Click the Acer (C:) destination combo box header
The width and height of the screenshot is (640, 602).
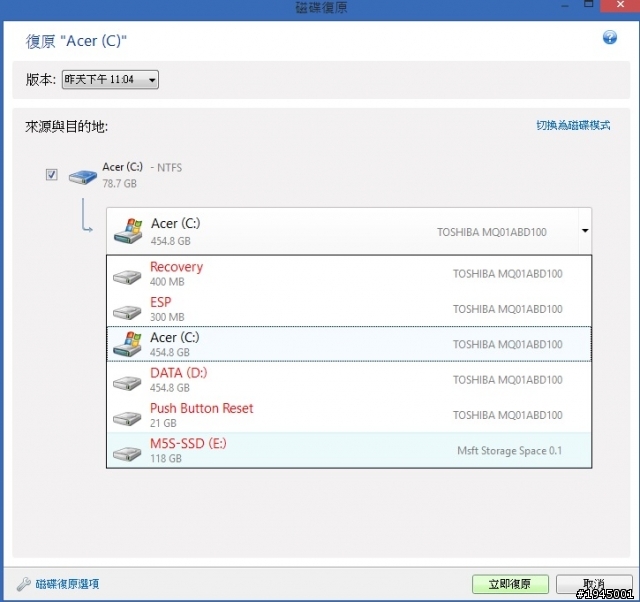click(x=349, y=231)
